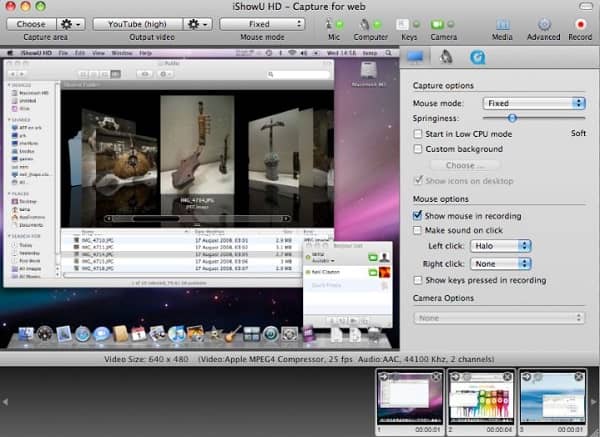Click Cover Flow scrollbar in previewed Finder
The height and width of the screenshot is (437, 600).
[x=197, y=218]
